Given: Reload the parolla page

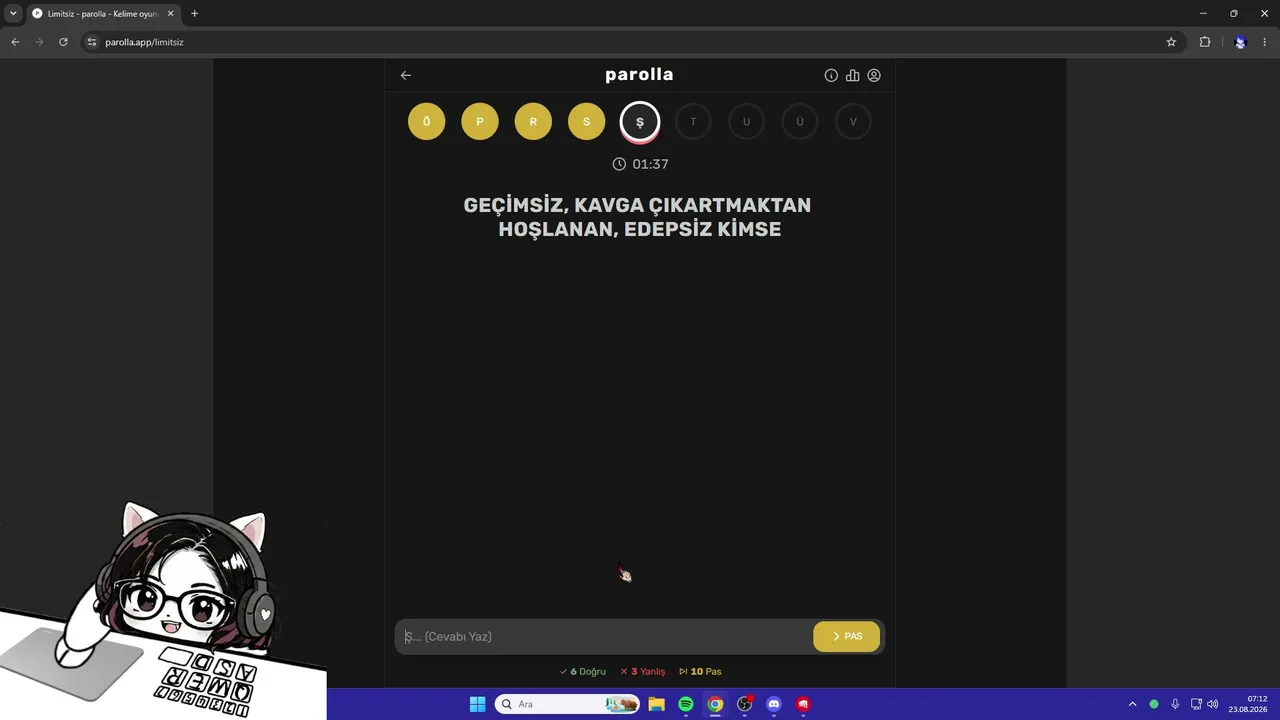Looking at the screenshot, I should 63,42.
